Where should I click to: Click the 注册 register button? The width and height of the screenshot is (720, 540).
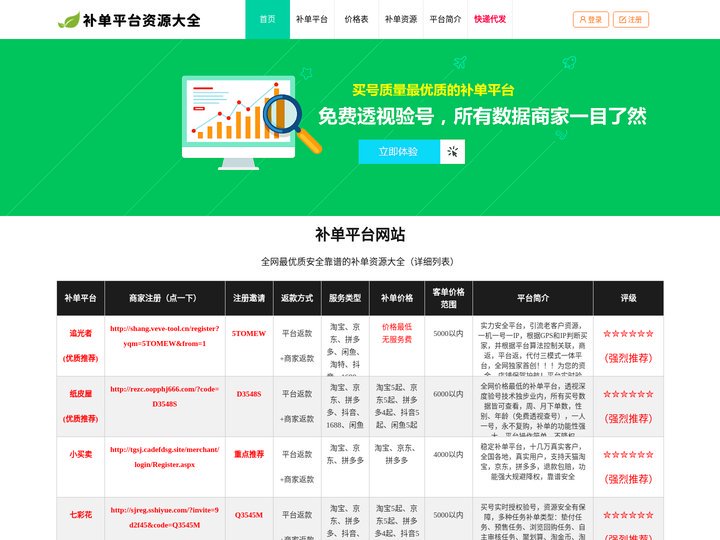630,20
